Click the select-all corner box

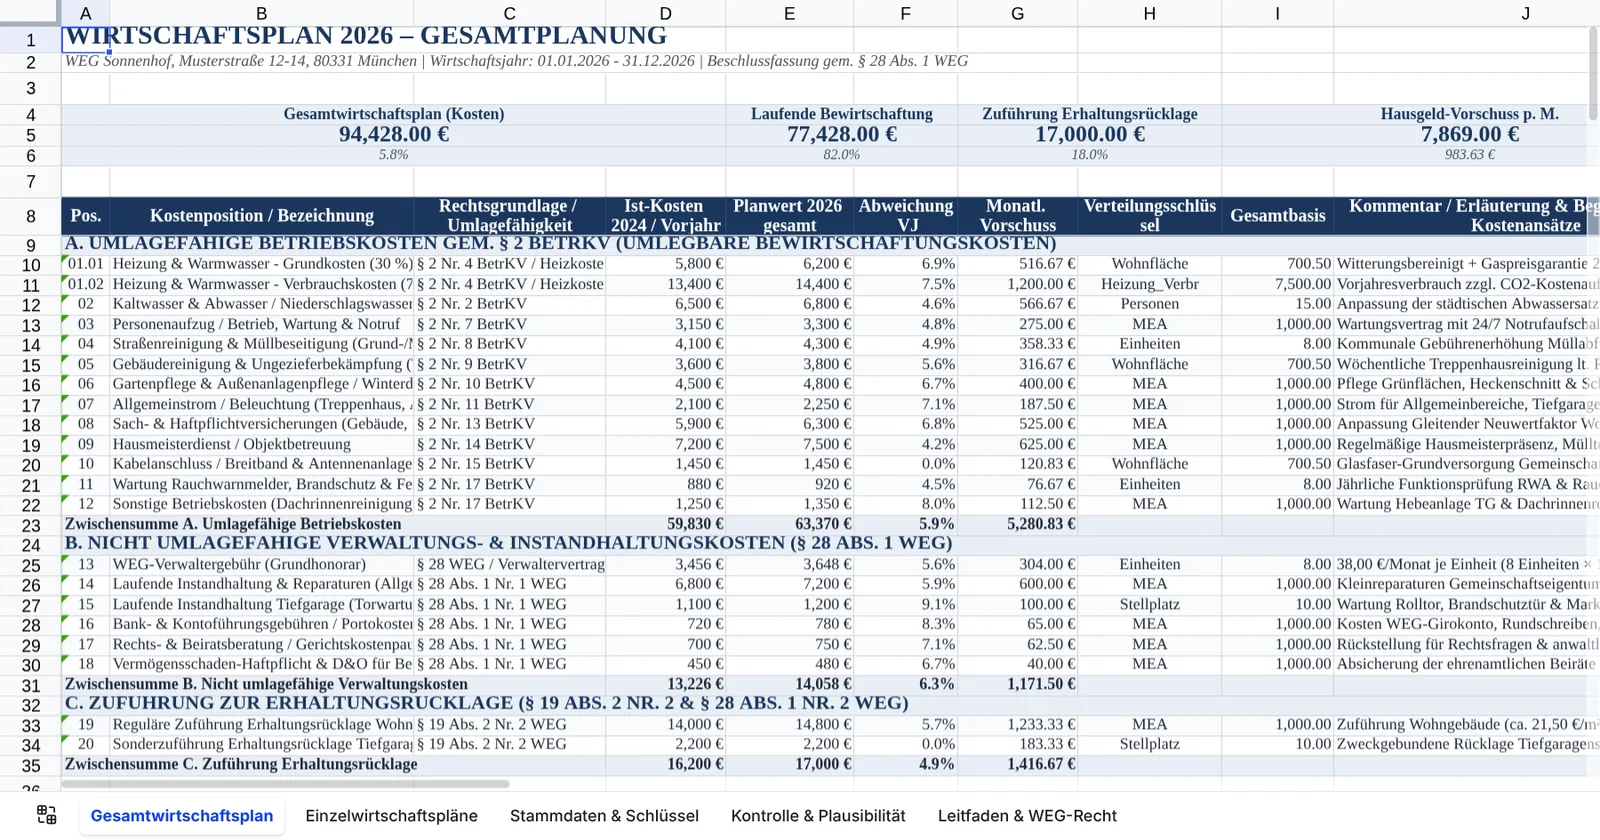tap(30, 13)
